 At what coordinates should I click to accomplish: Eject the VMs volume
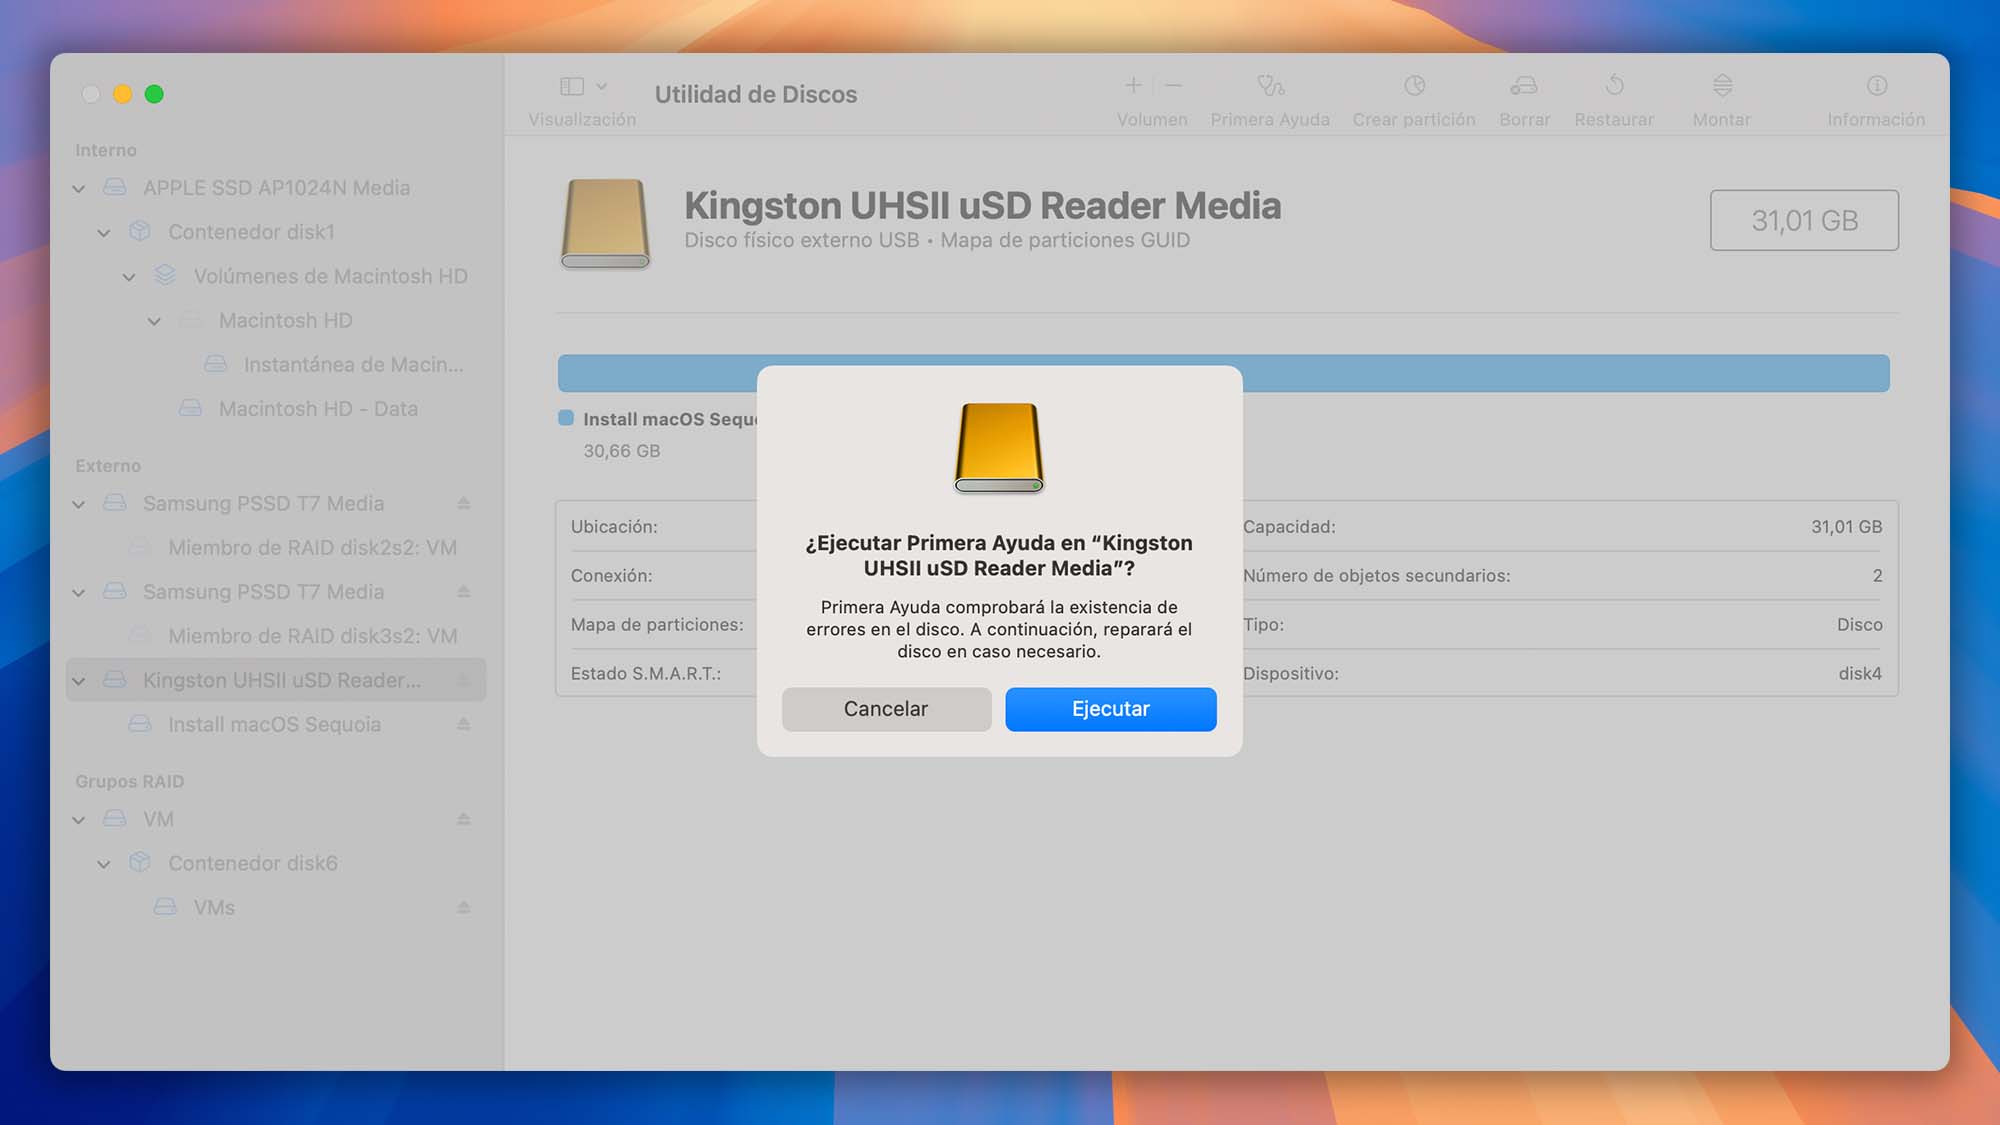[464, 907]
